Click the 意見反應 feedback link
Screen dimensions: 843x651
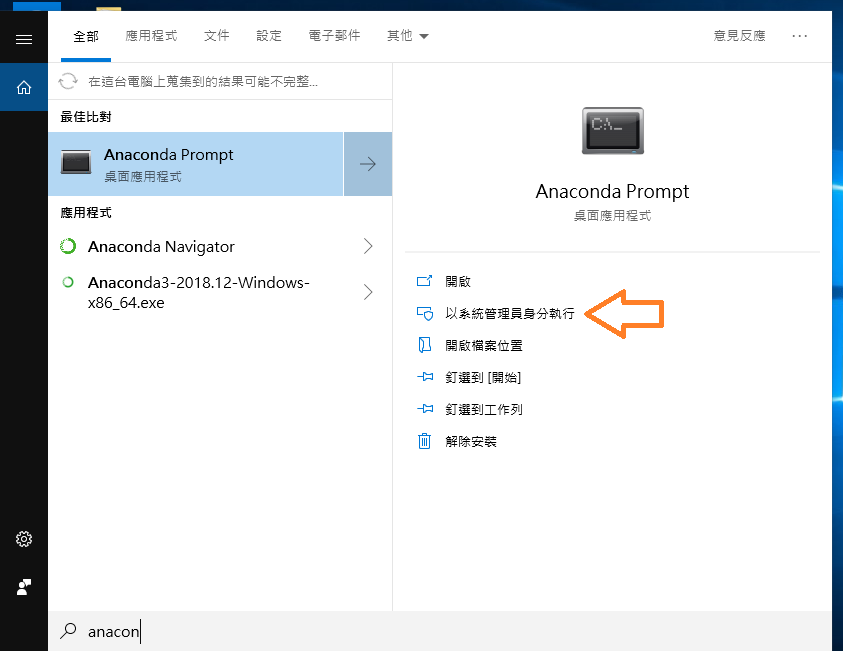739,36
